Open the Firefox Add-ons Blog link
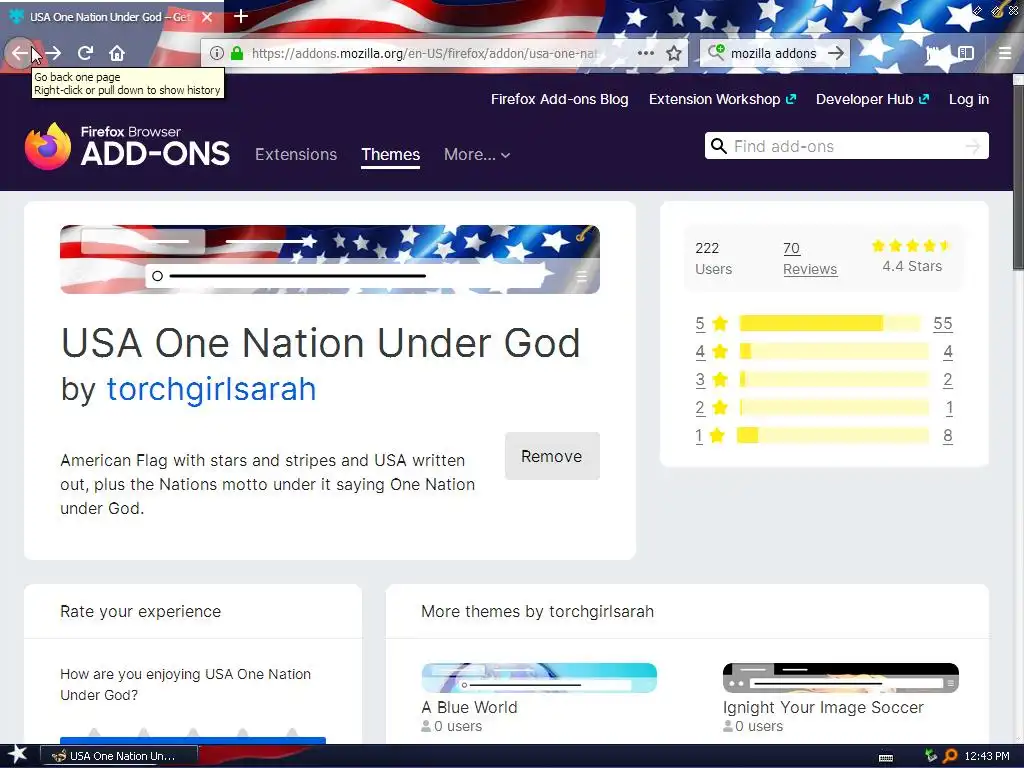This screenshot has height=768, width=1024. click(560, 99)
